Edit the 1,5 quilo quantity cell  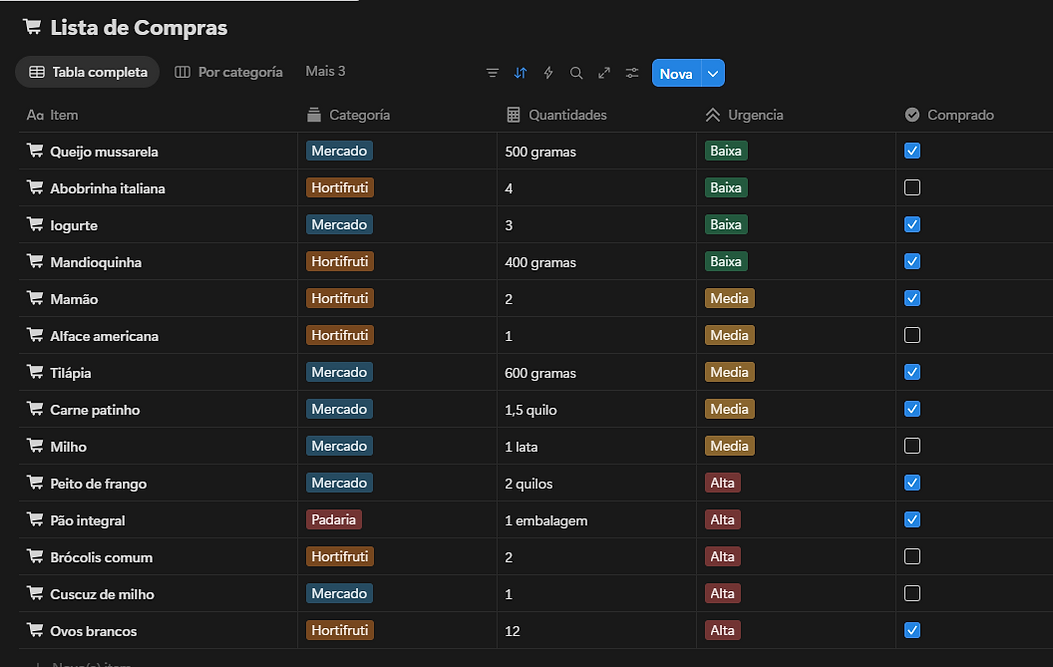(x=596, y=410)
